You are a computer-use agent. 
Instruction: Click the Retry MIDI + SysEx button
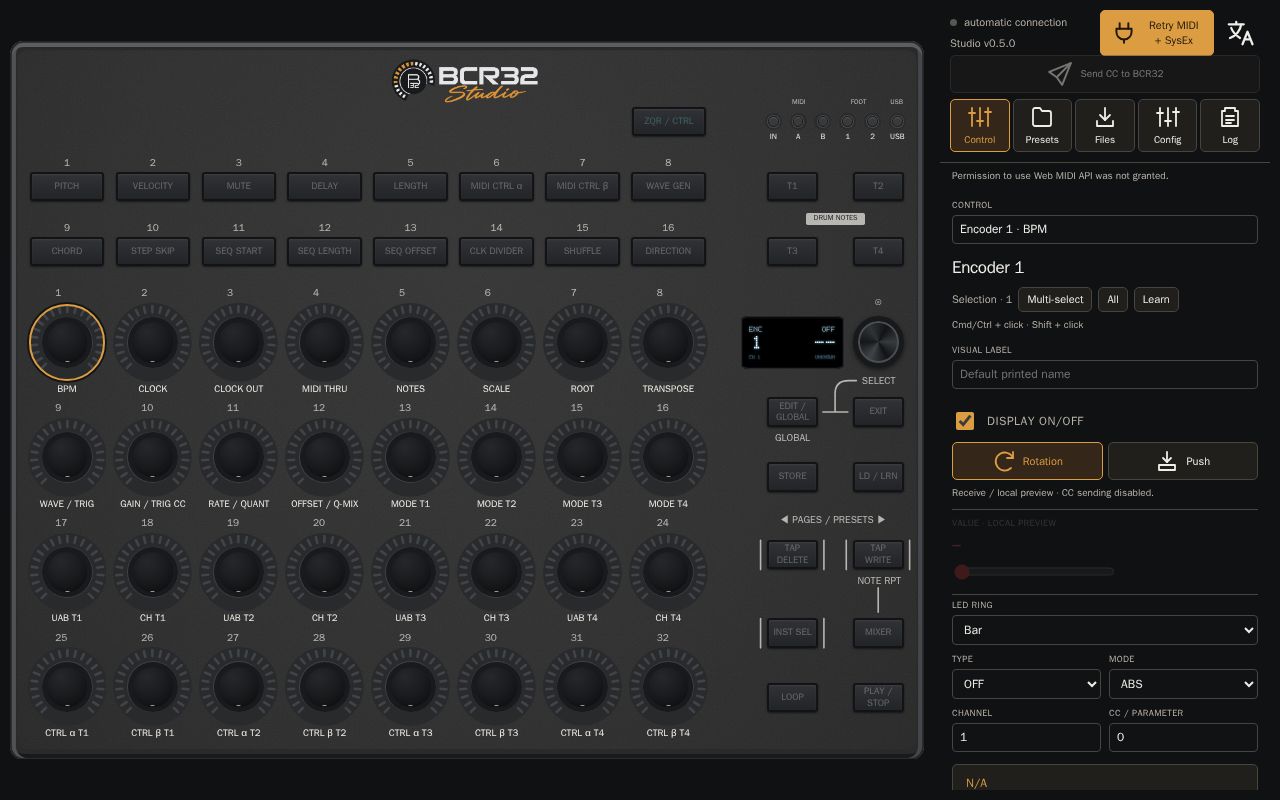click(1157, 33)
